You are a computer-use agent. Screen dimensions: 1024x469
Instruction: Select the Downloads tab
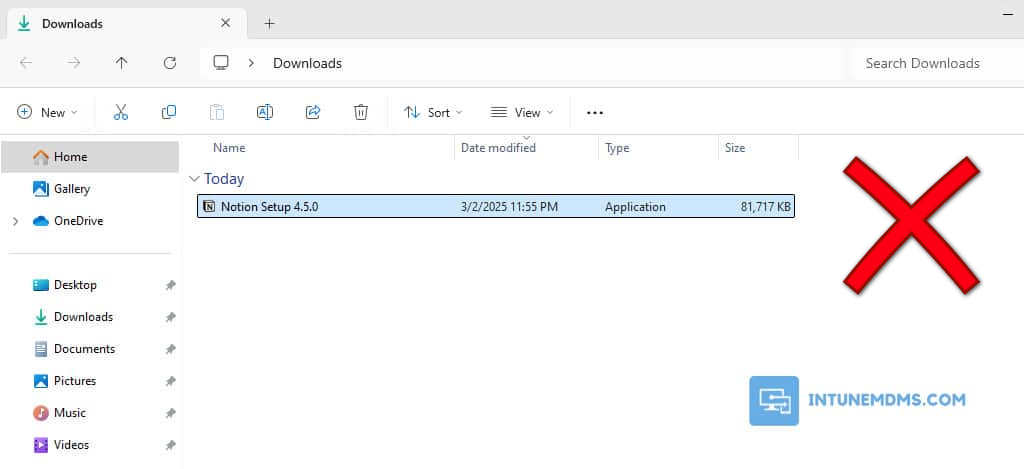127,24
